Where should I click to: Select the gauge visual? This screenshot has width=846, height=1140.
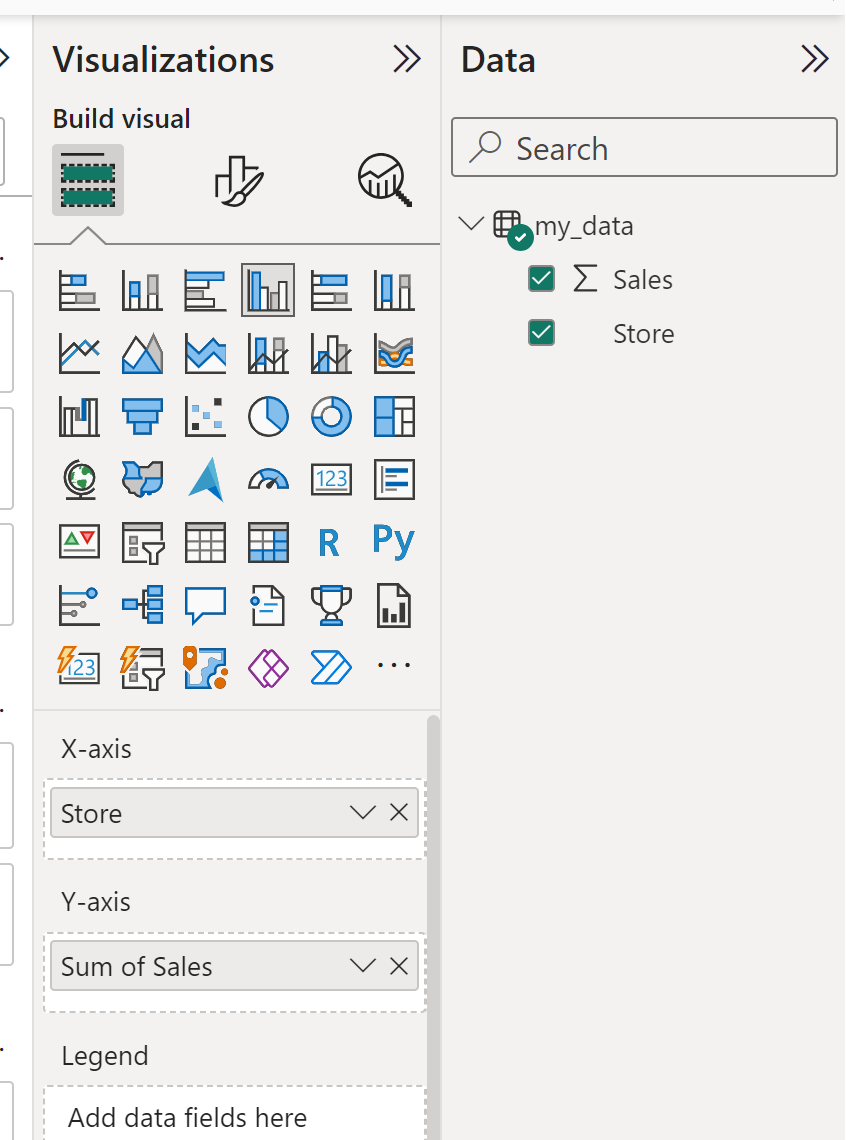(x=268, y=480)
